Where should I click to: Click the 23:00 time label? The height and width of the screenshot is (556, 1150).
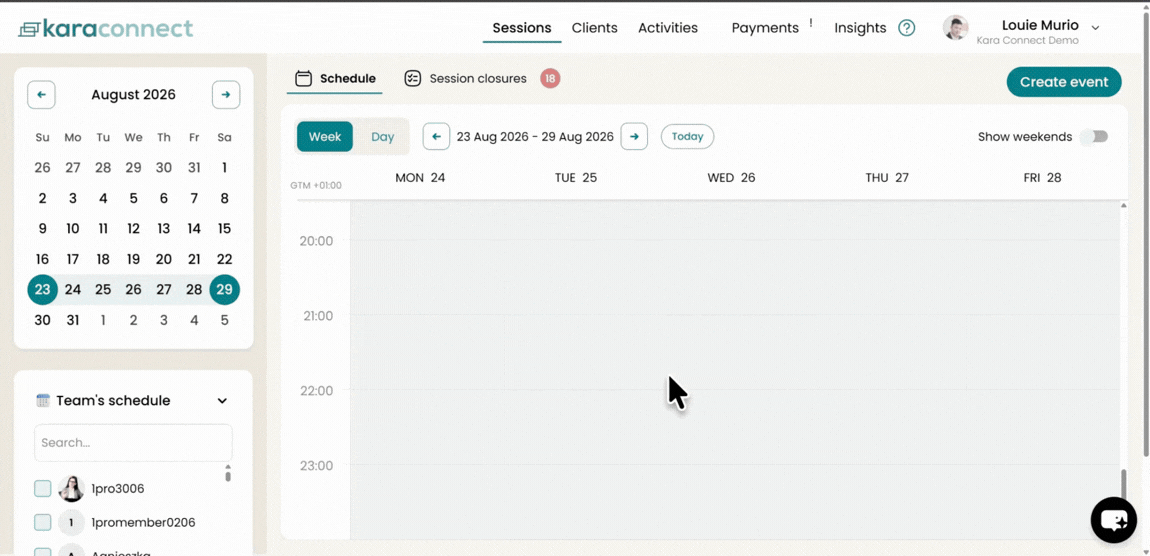click(316, 465)
